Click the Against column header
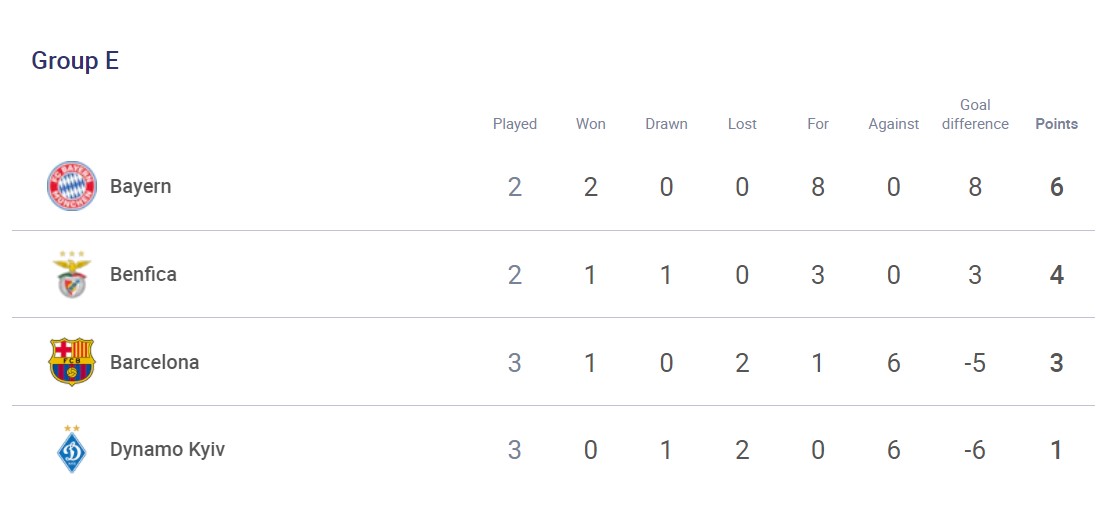1114x528 pixels. (x=894, y=124)
